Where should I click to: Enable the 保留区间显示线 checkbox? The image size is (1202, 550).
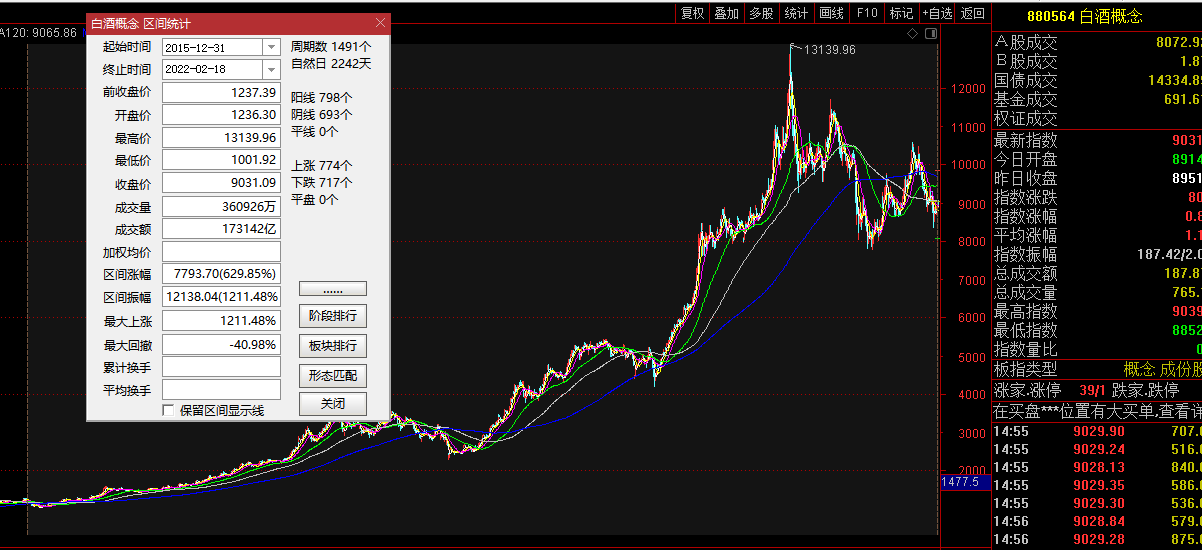(168, 410)
